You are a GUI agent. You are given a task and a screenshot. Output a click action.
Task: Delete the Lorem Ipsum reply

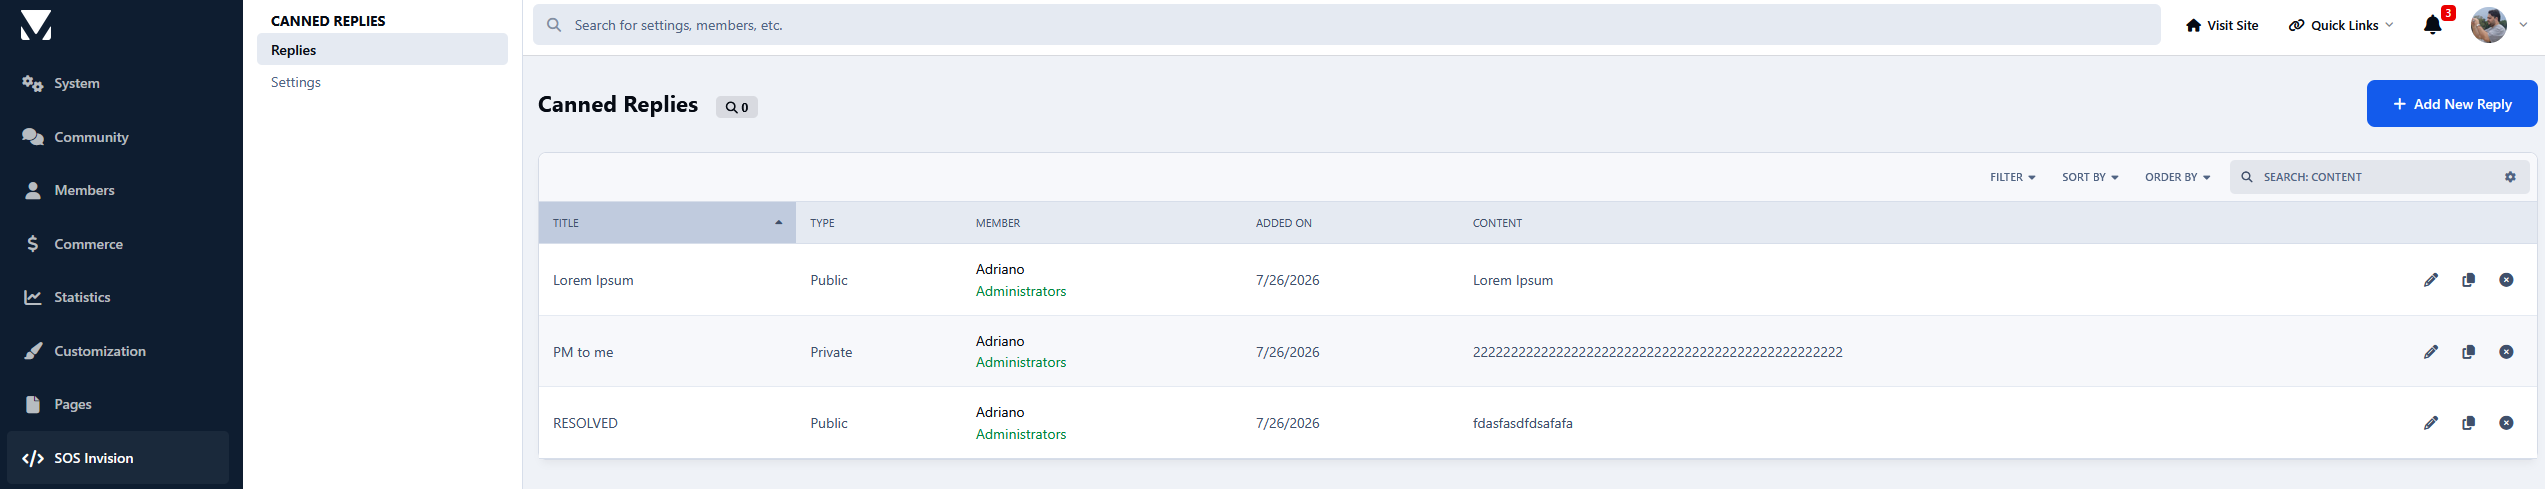click(2506, 280)
